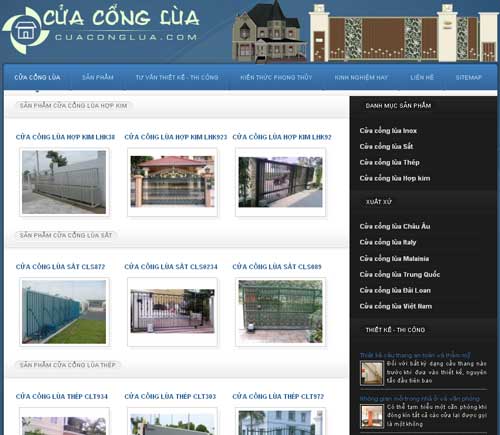Image resolution: width=500 pixels, height=435 pixels.
Task: Filter by origin Cửa cổng lùa Trung Quốc
Action: 400,274
